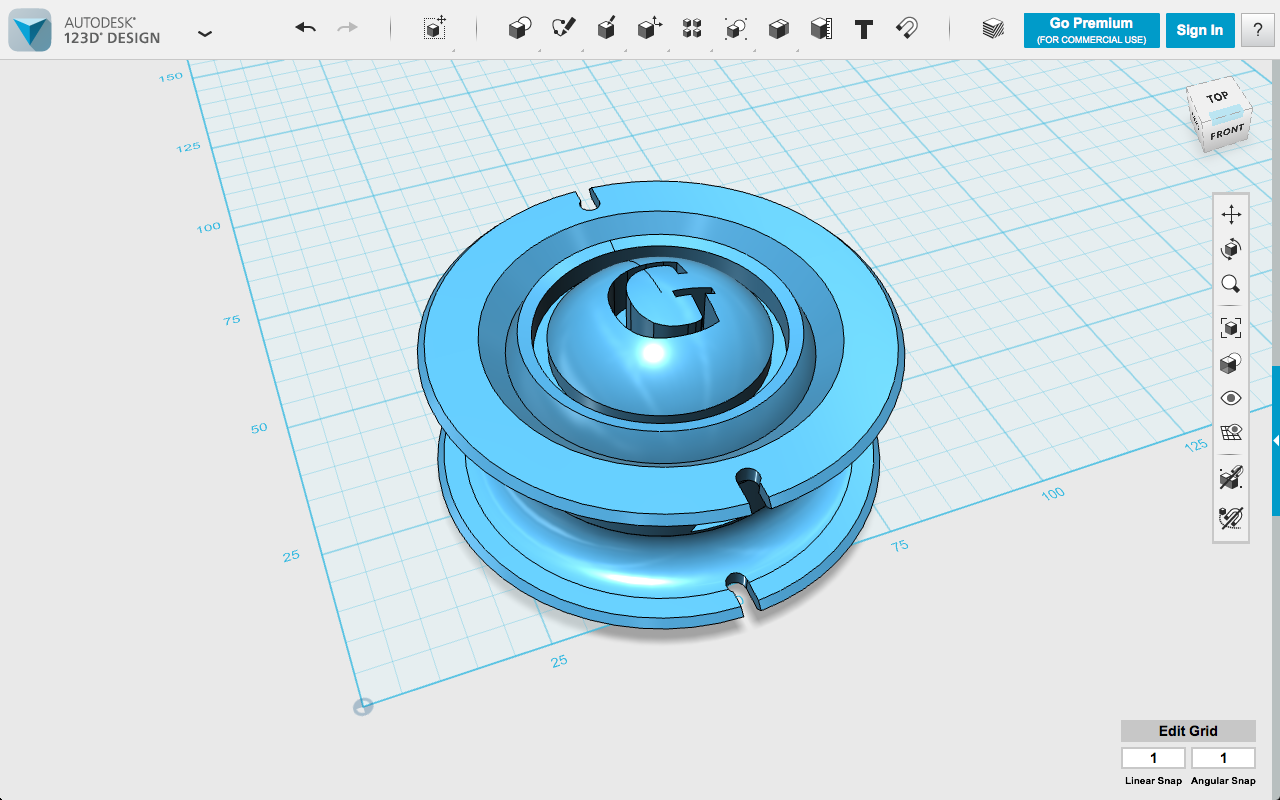1280x800 pixels.
Task: Select the Sketch tool
Action: pos(564,29)
